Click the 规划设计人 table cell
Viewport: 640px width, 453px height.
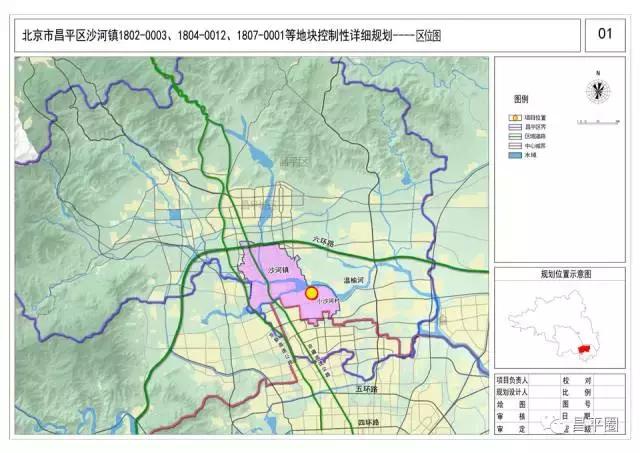pyautogui.click(x=512, y=392)
